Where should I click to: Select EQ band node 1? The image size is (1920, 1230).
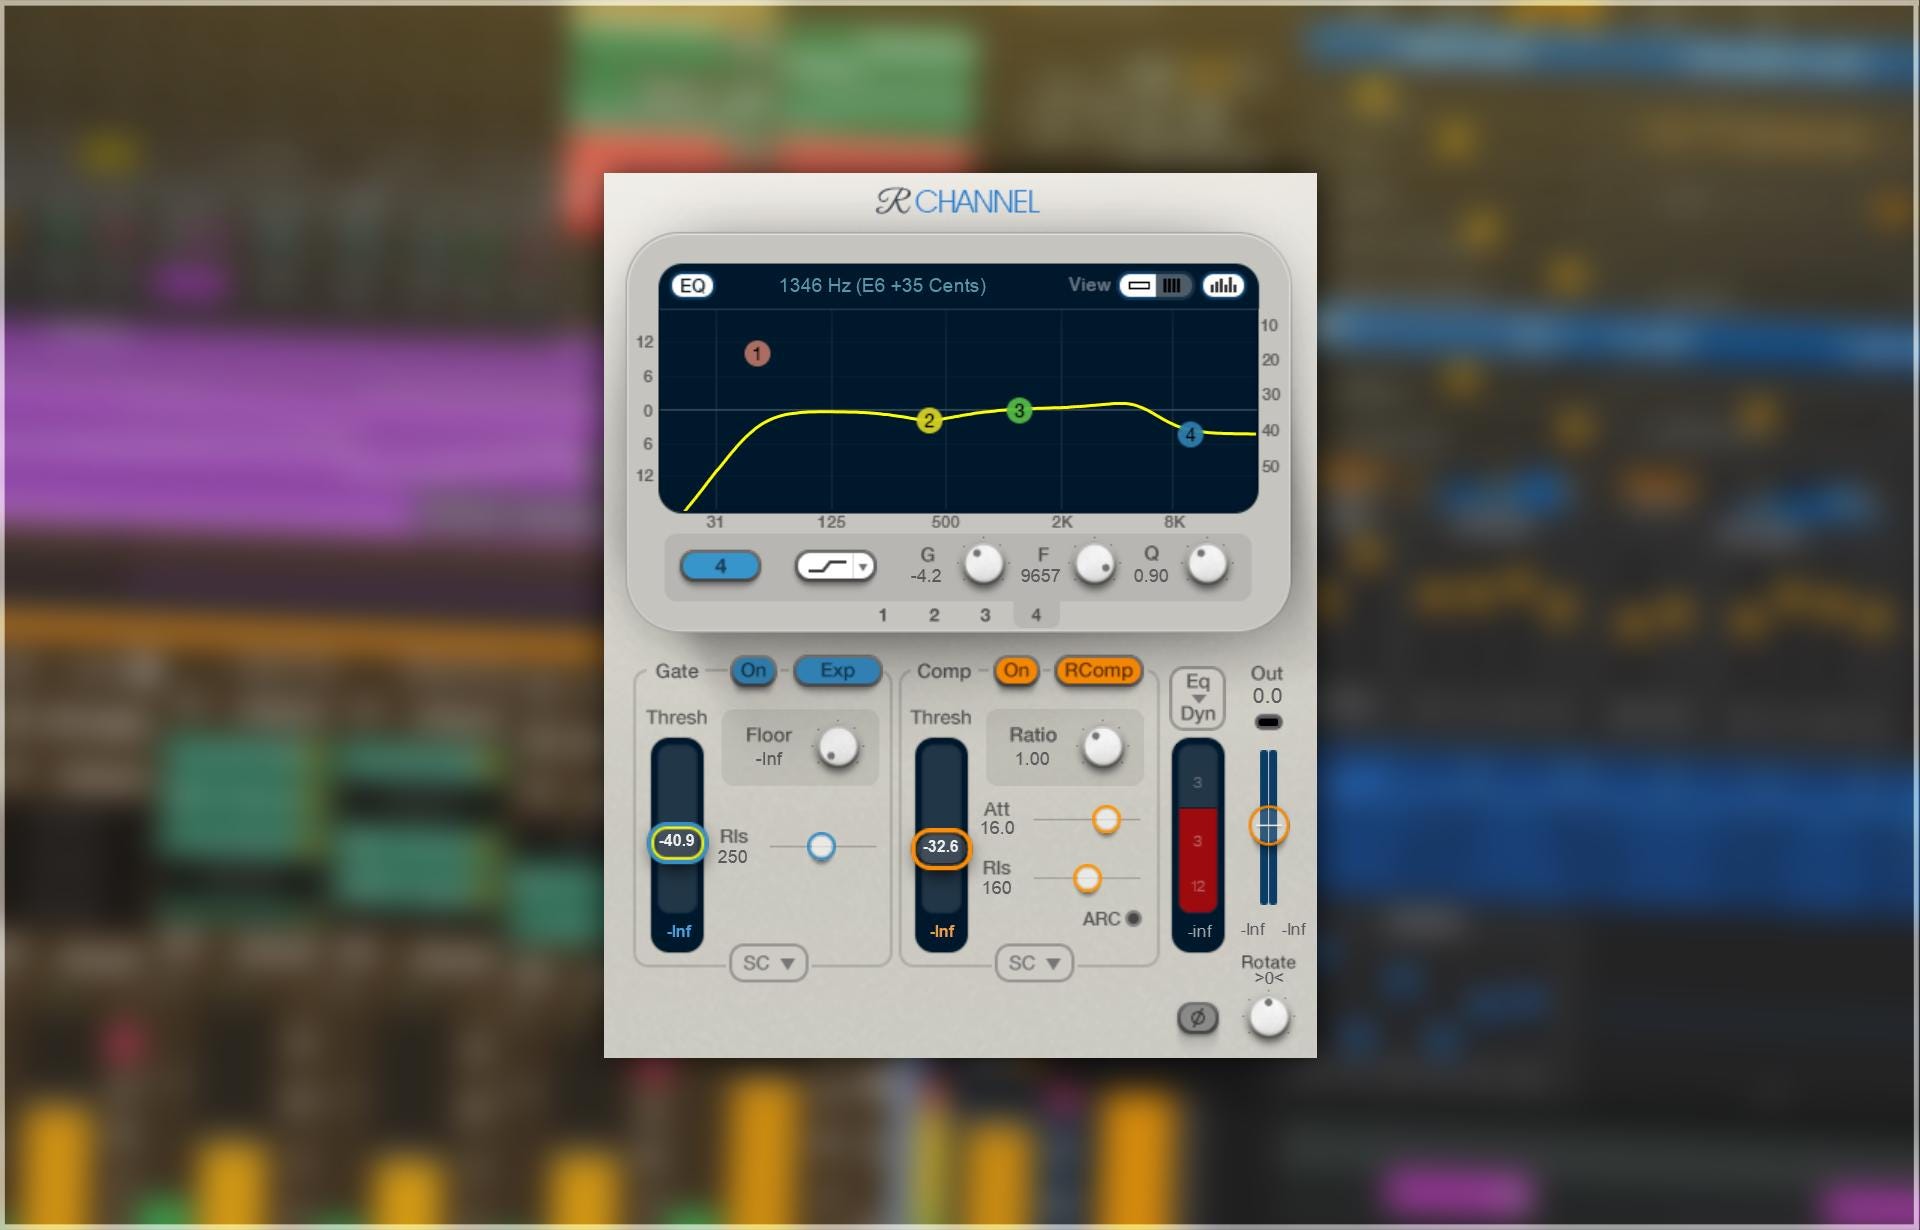757,353
